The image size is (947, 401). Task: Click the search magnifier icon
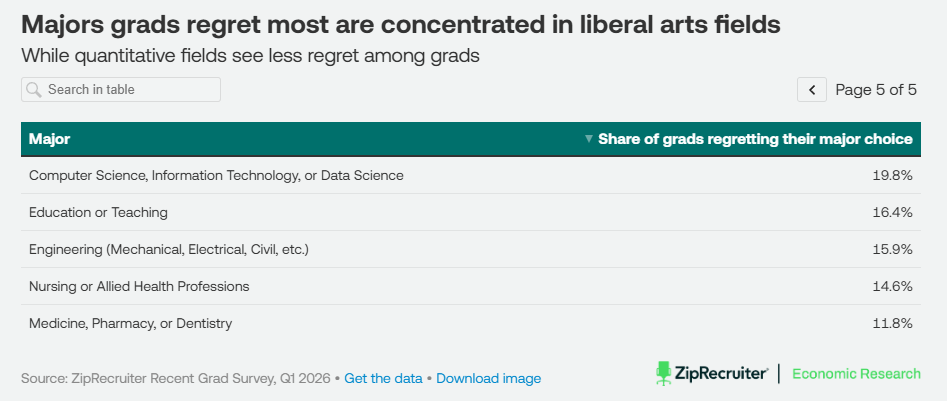click(x=34, y=89)
